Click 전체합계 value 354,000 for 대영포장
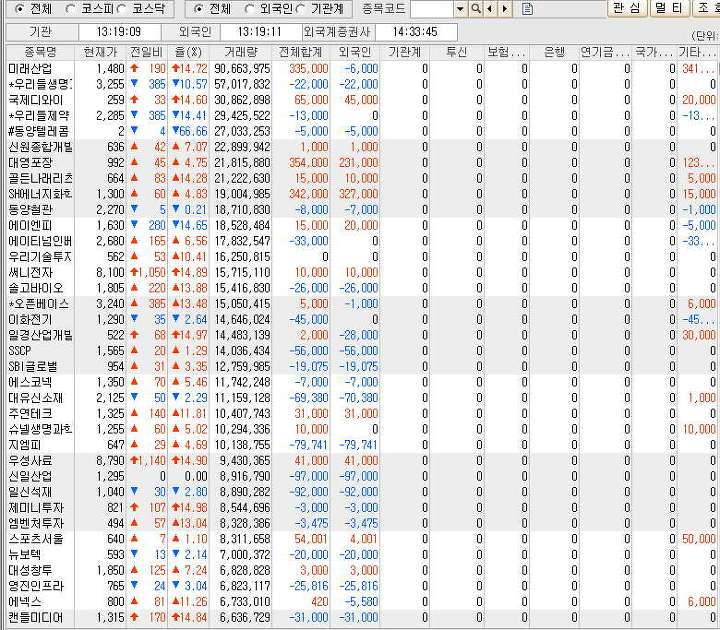Image resolution: width=720 pixels, height=630 pixels. point(309,163)
